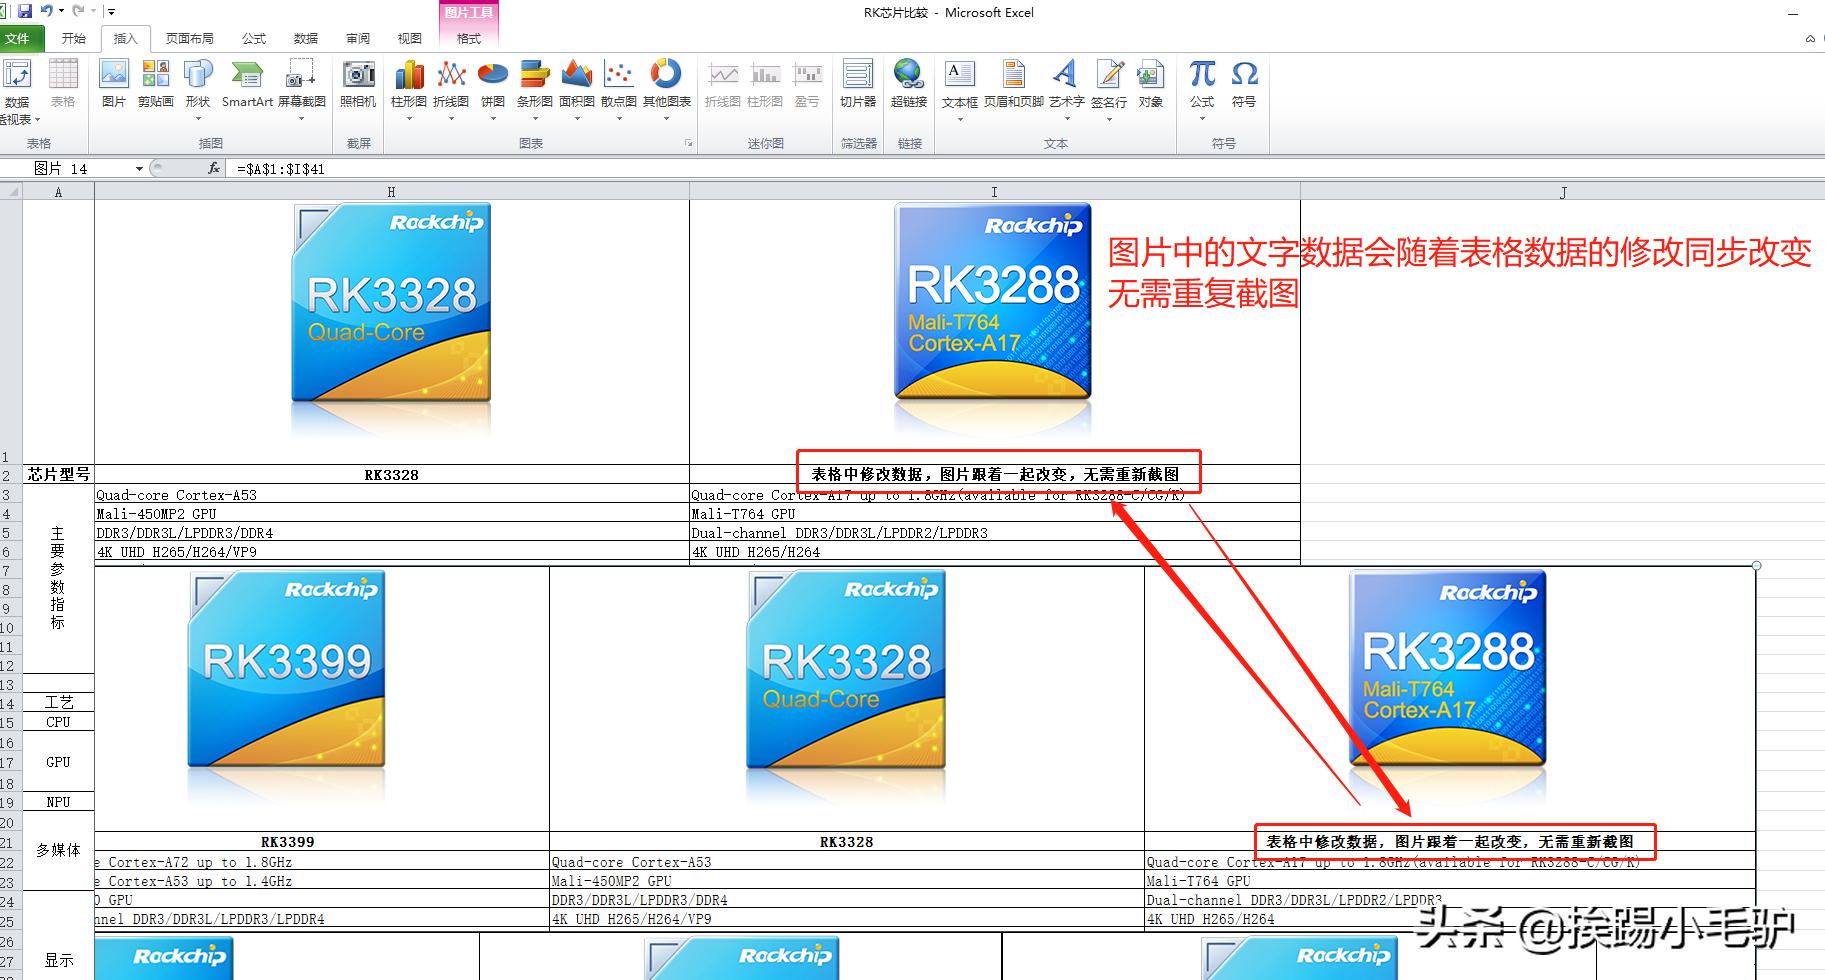Click the Insert Function fx button
The width and height of the screenshot is (1825, 980).
click(x=212, y=168)
